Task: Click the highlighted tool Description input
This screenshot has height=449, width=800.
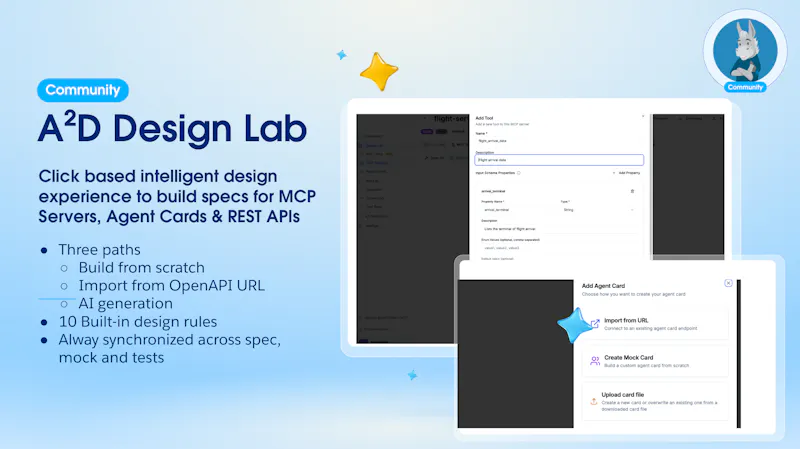Action: tap(559, 160)
